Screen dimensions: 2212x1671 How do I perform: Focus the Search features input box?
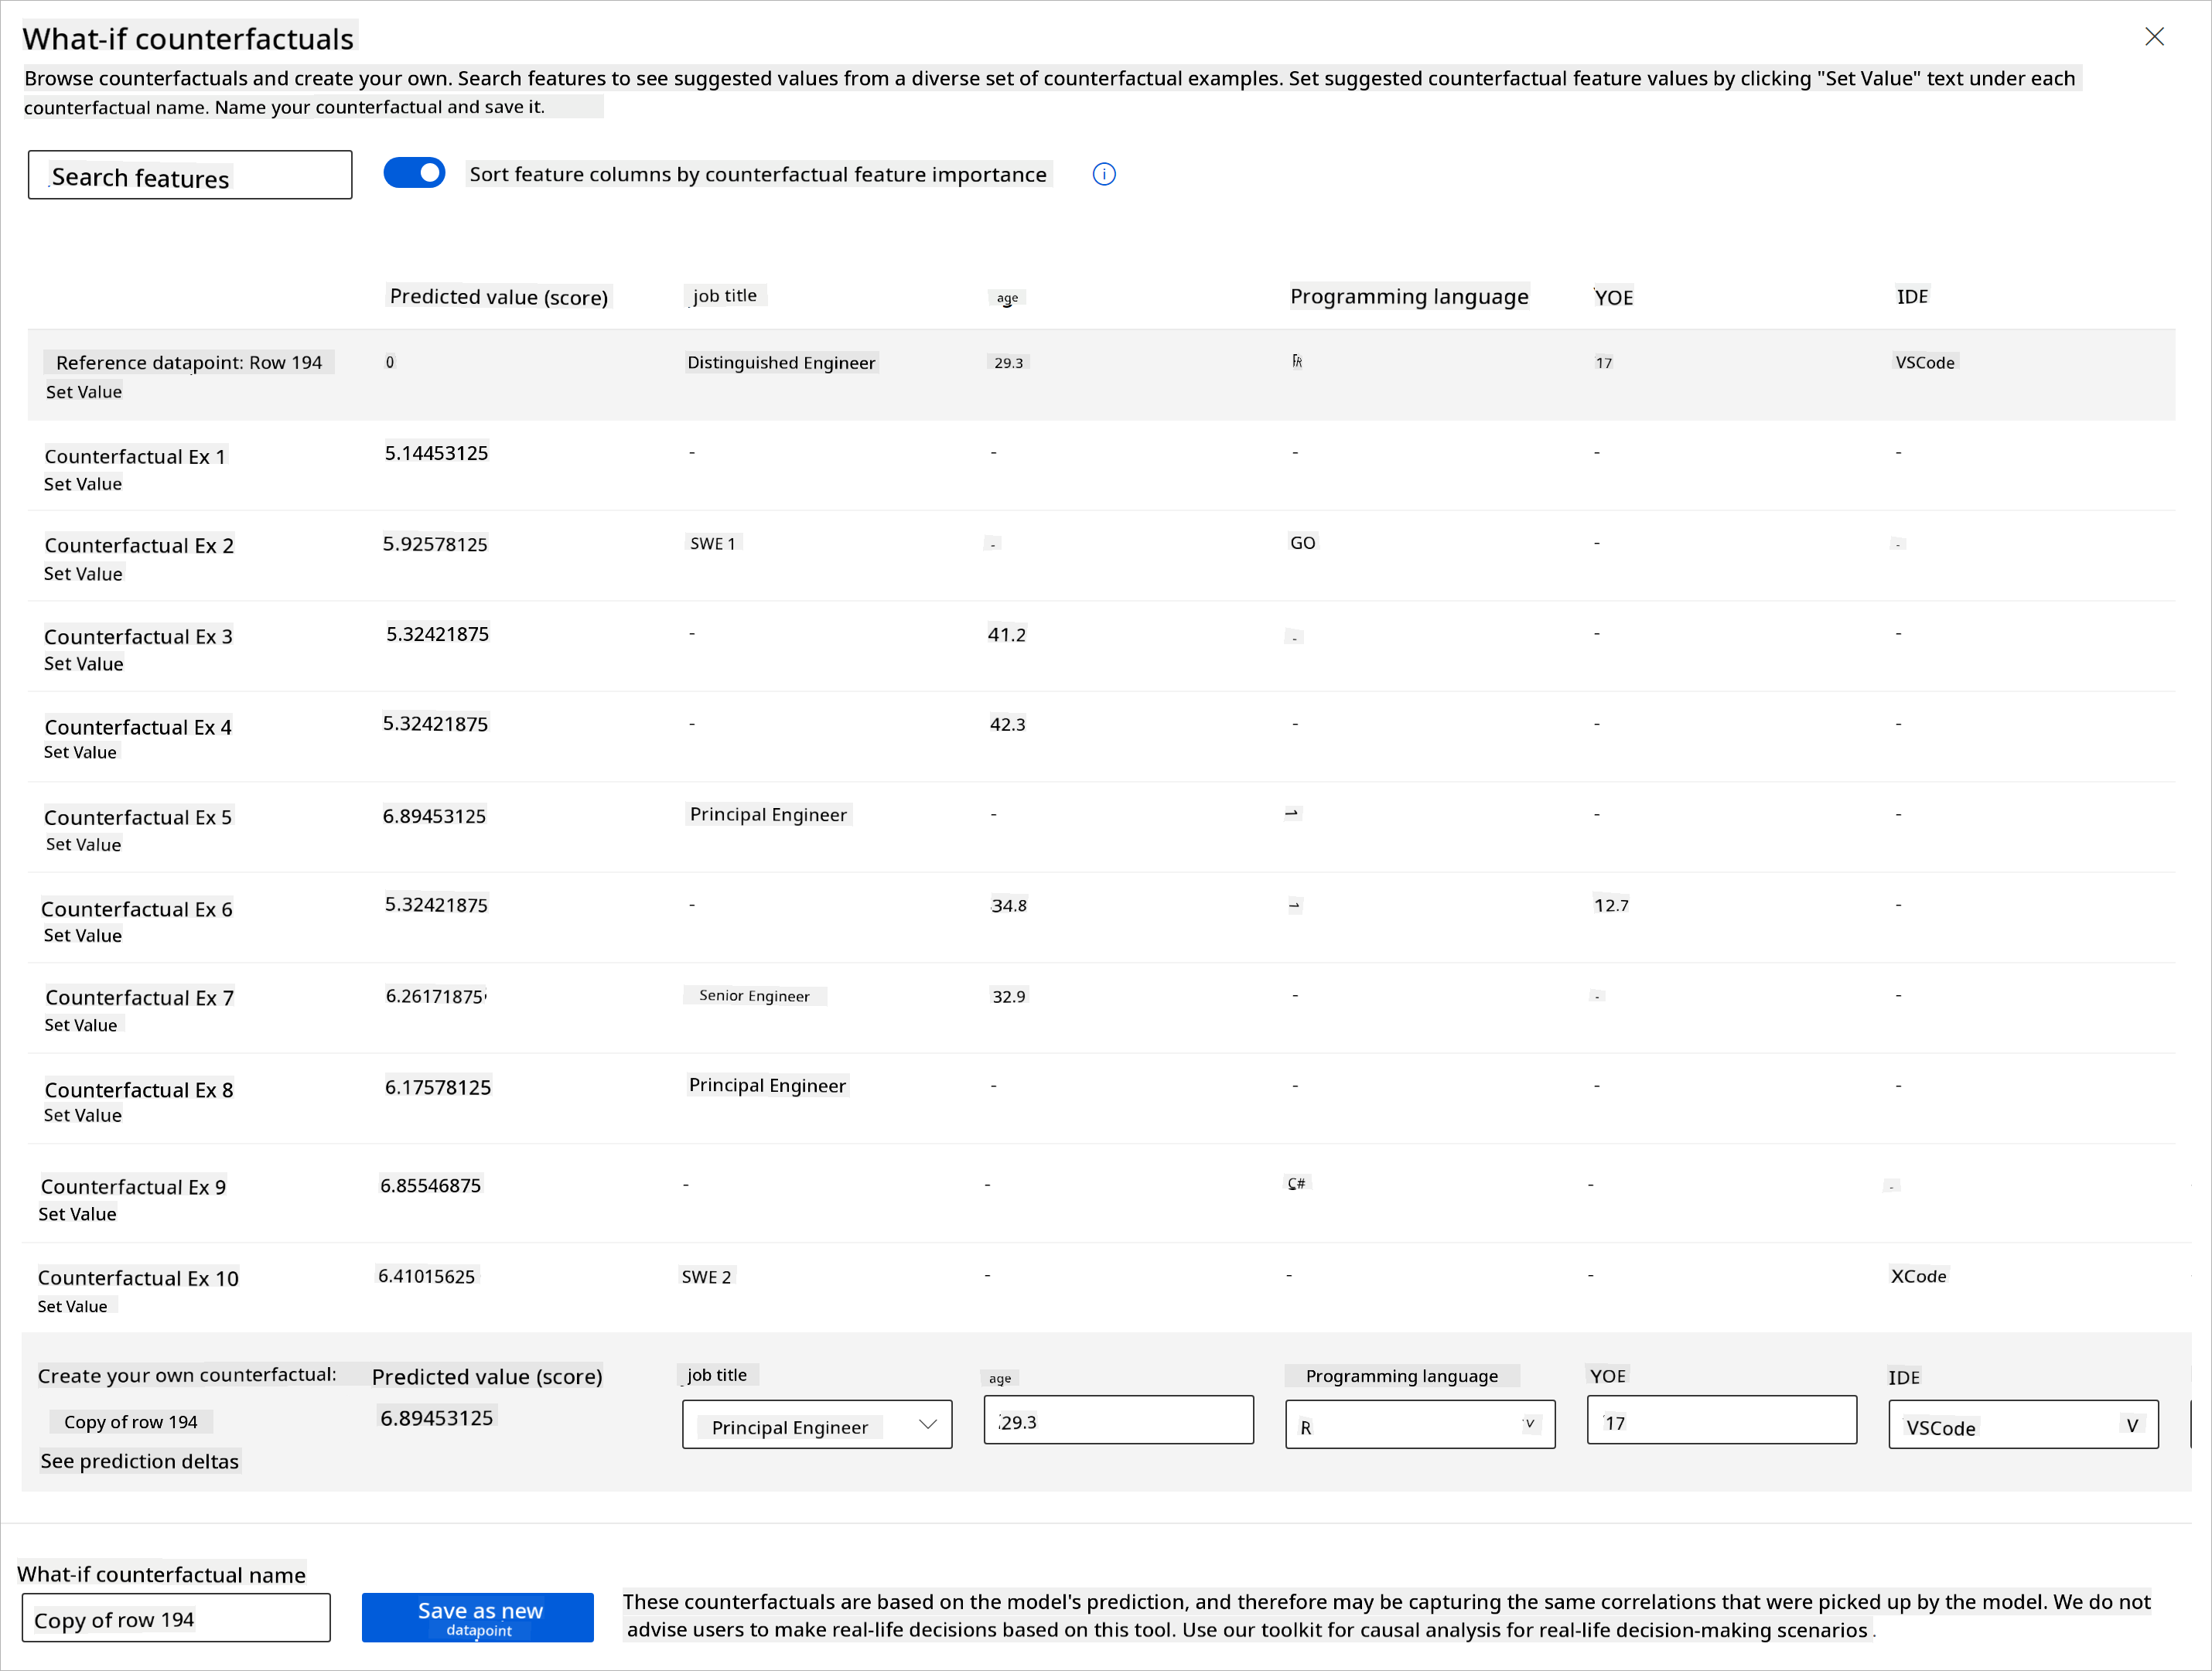tap(190, 176)
